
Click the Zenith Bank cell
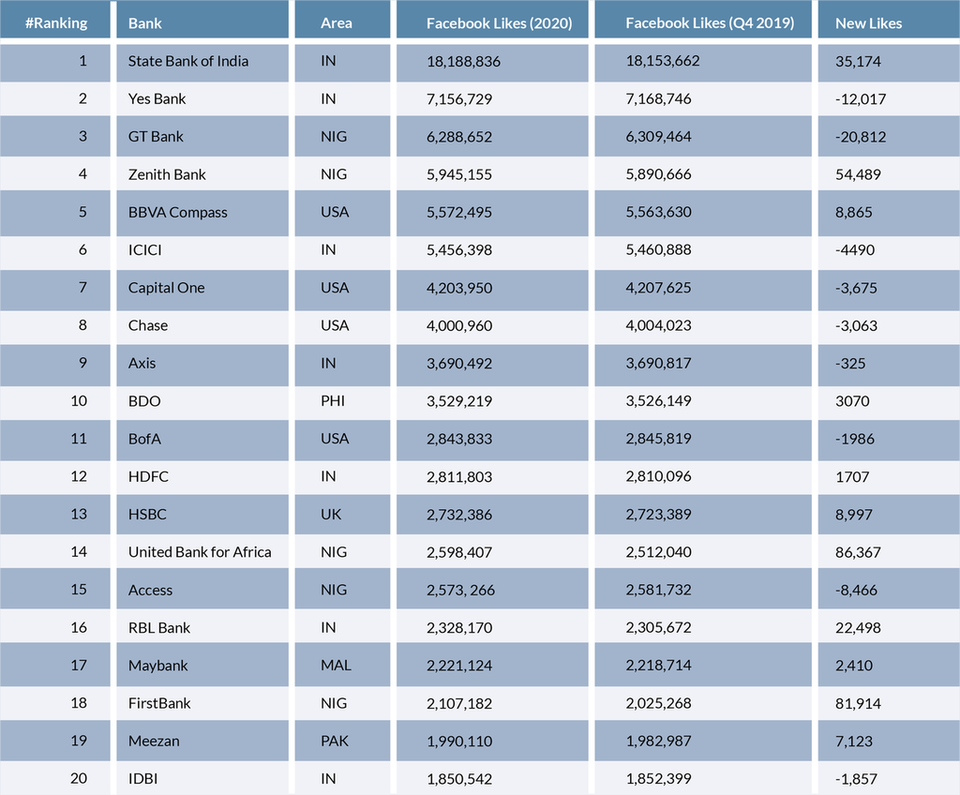167,175
